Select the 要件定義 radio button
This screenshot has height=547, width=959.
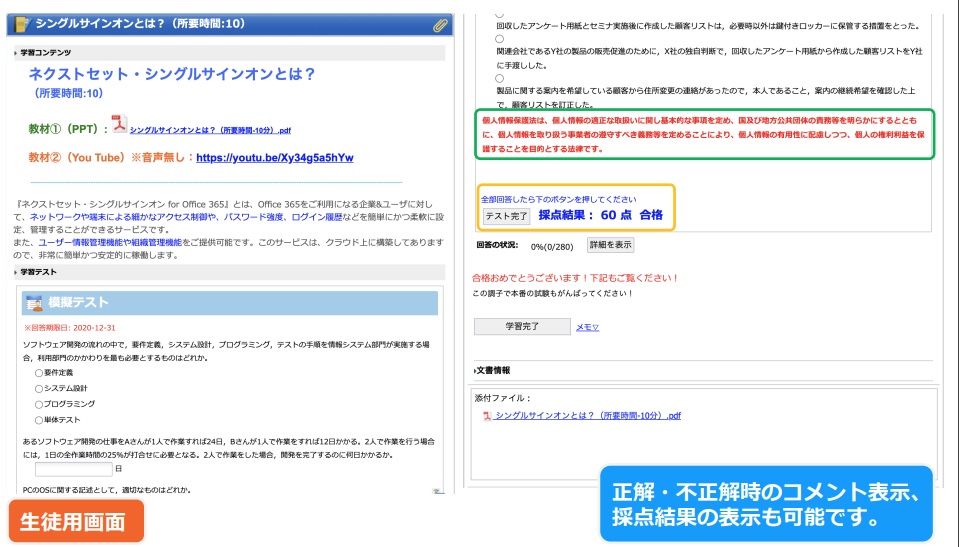[x=39, y=373]
